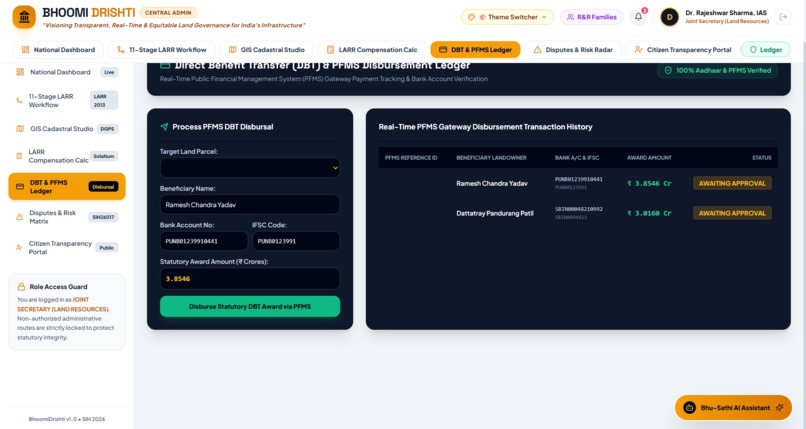Viewport: 806px width, 429px height.
Task: Click the Theme Switcher palette icon
Action: tap(471, 17)
